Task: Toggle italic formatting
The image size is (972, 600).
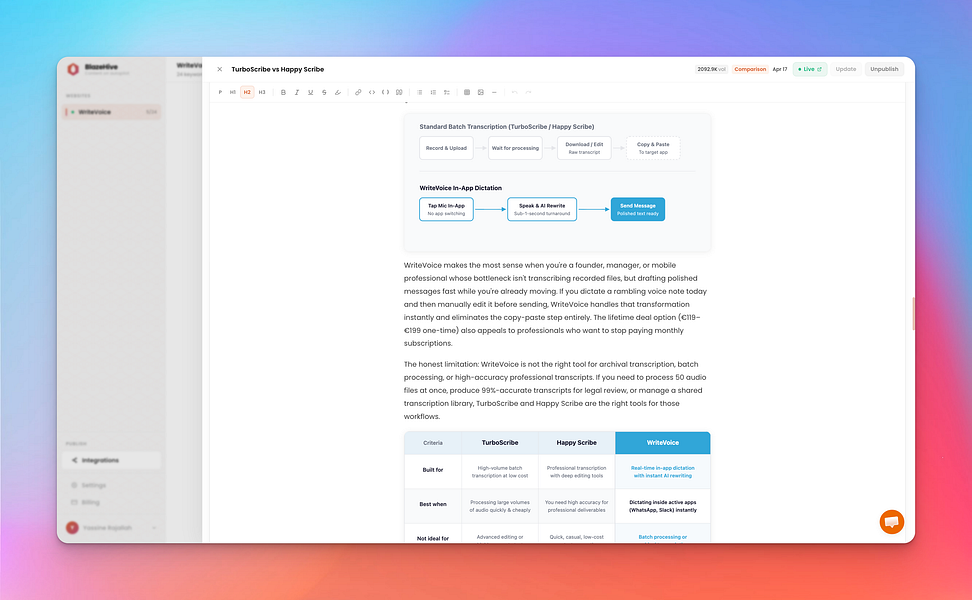Action: tap(297, 92)
